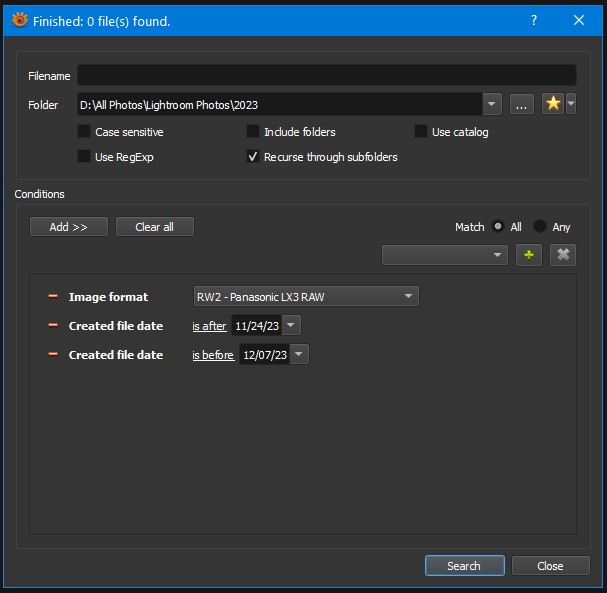Click the gray X remove condition icon

point(563,255)
